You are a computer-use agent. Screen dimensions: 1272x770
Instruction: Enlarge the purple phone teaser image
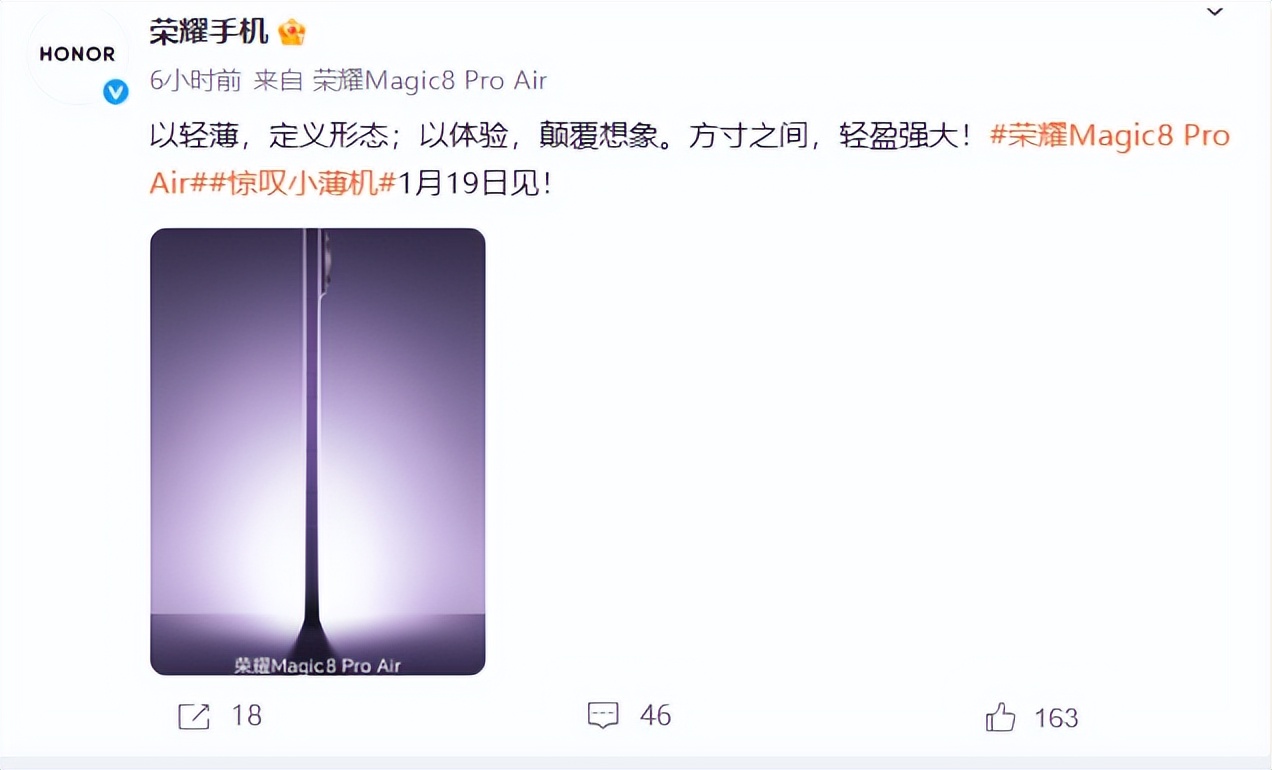[x=318, y=451]
